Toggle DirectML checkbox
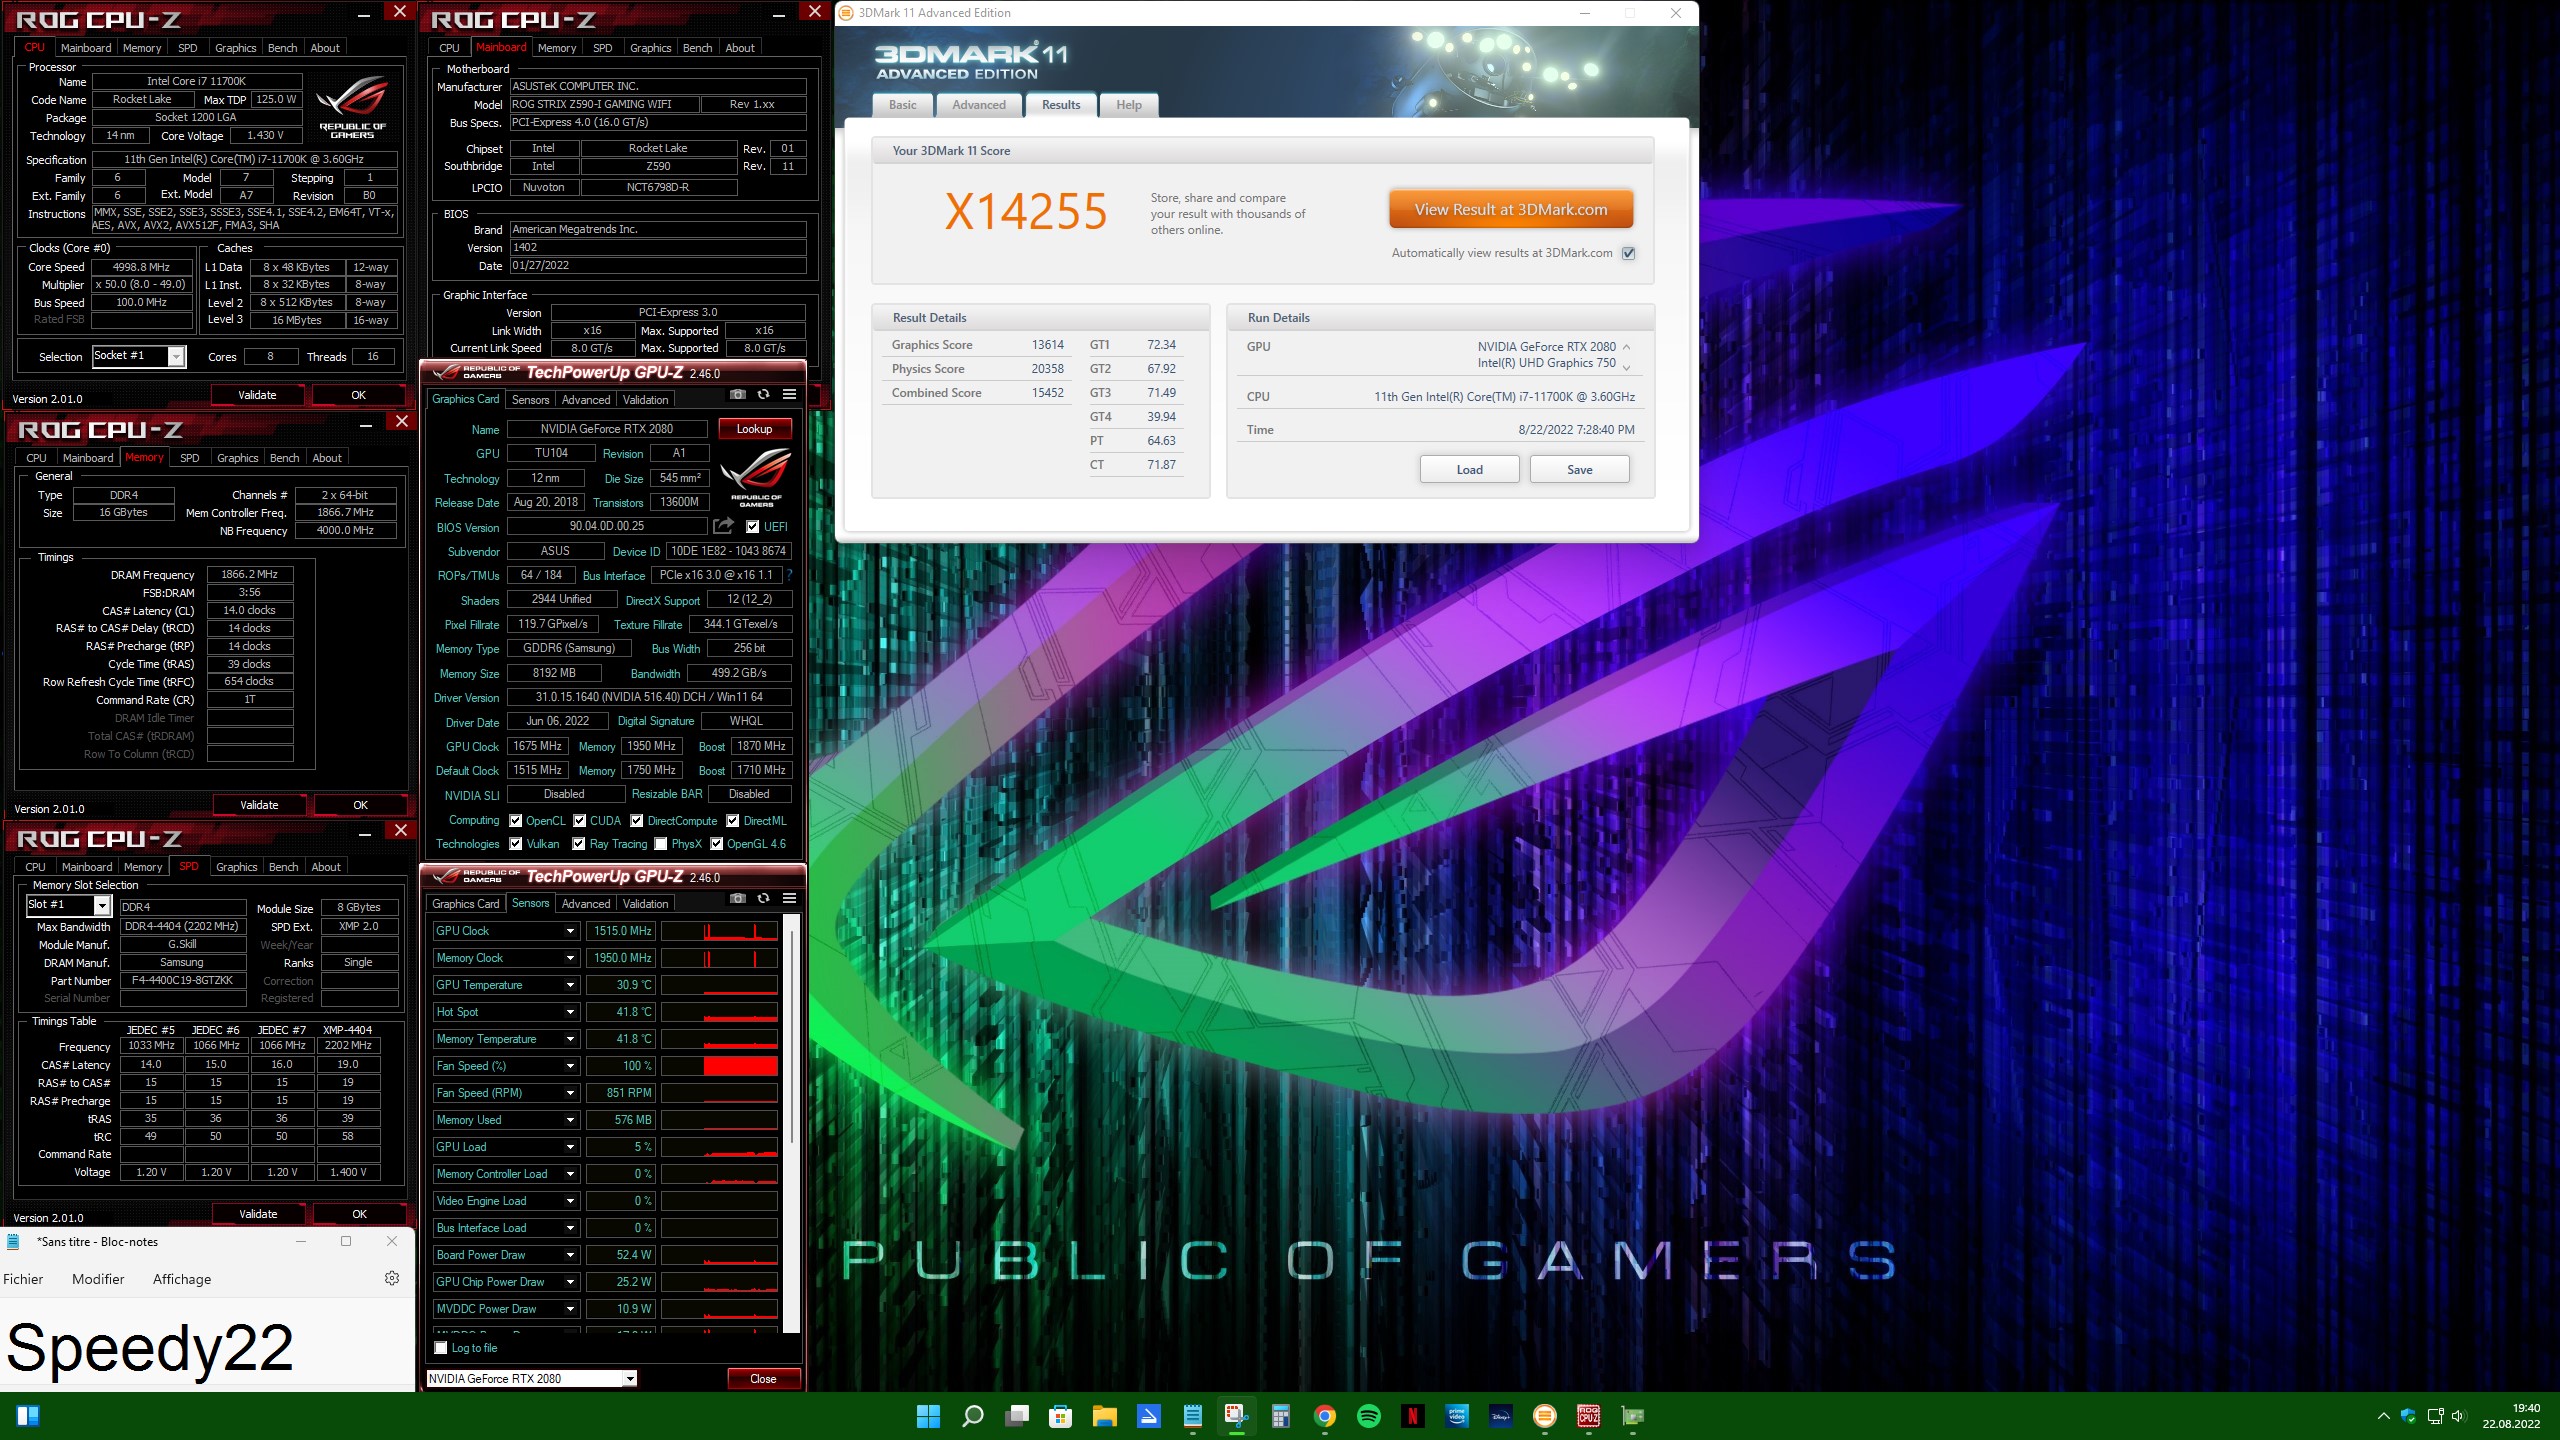 [733, 821]
